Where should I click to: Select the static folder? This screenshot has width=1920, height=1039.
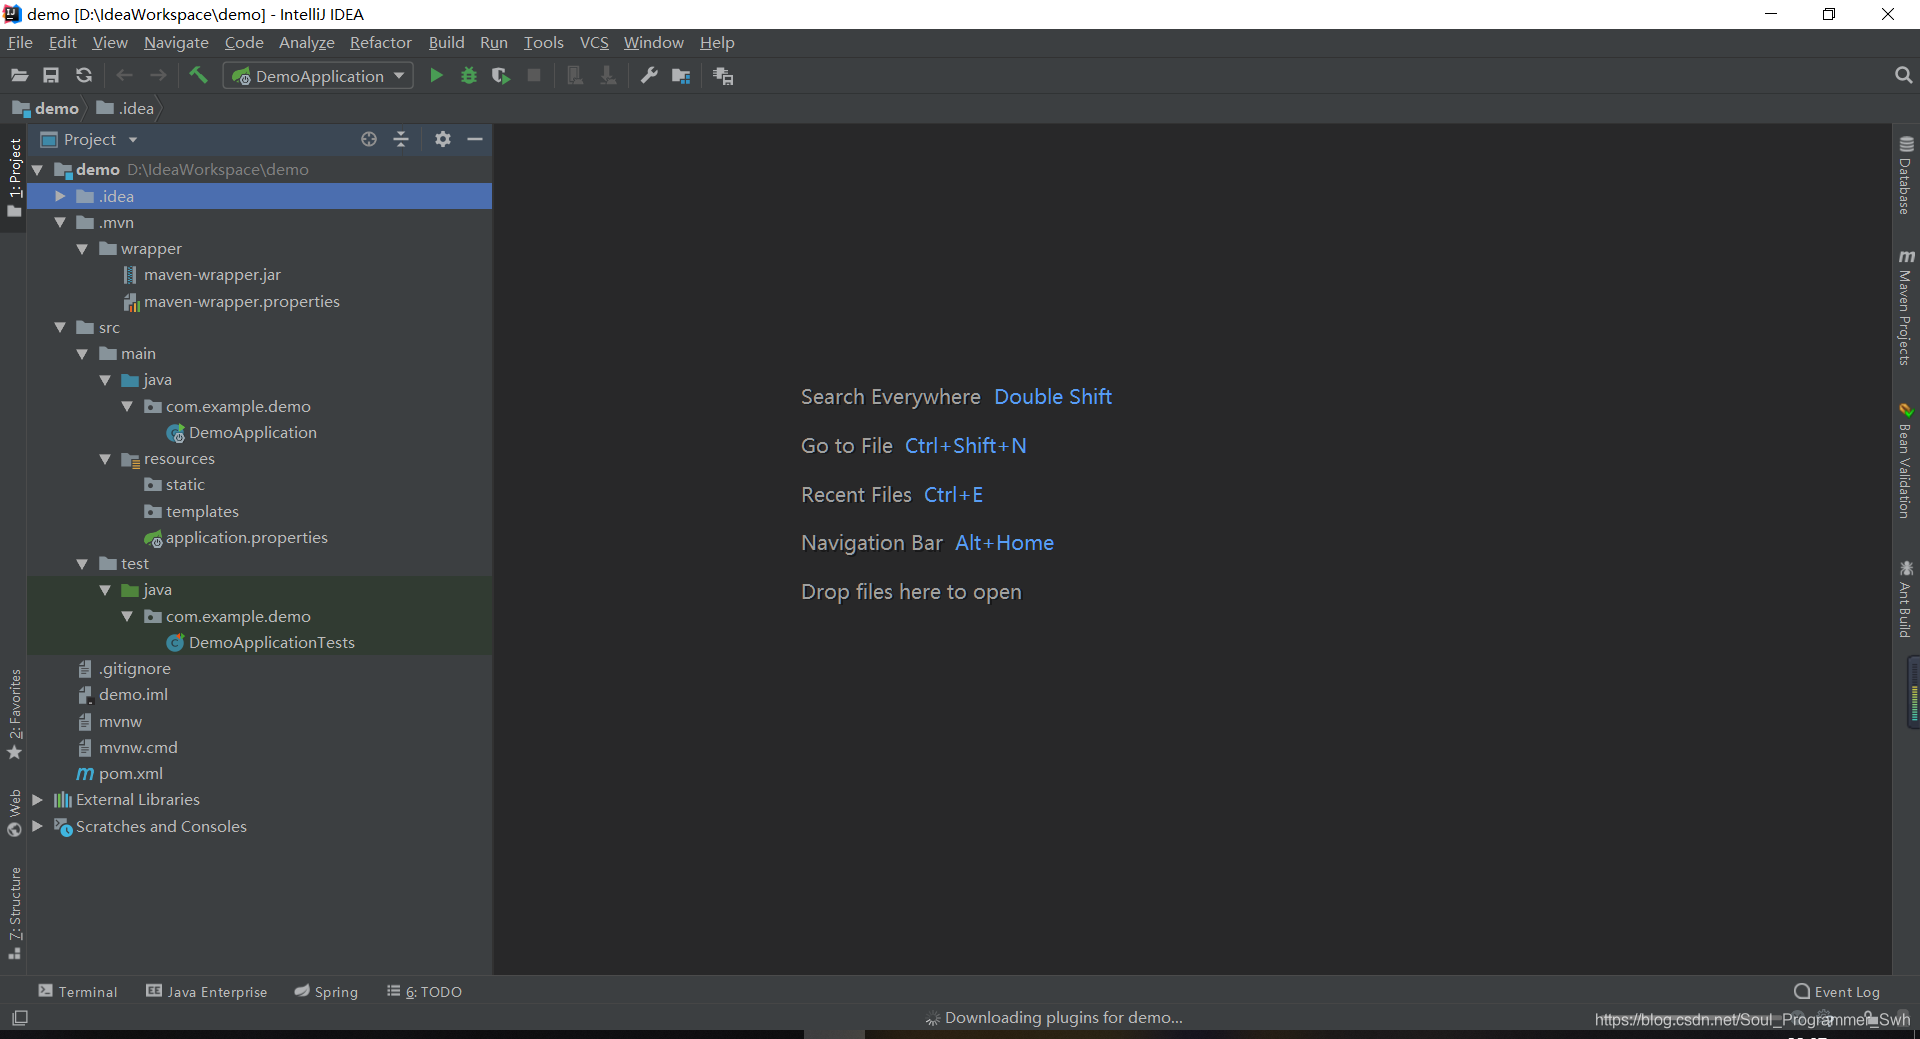pyautogui.click(x=185, y=485)
